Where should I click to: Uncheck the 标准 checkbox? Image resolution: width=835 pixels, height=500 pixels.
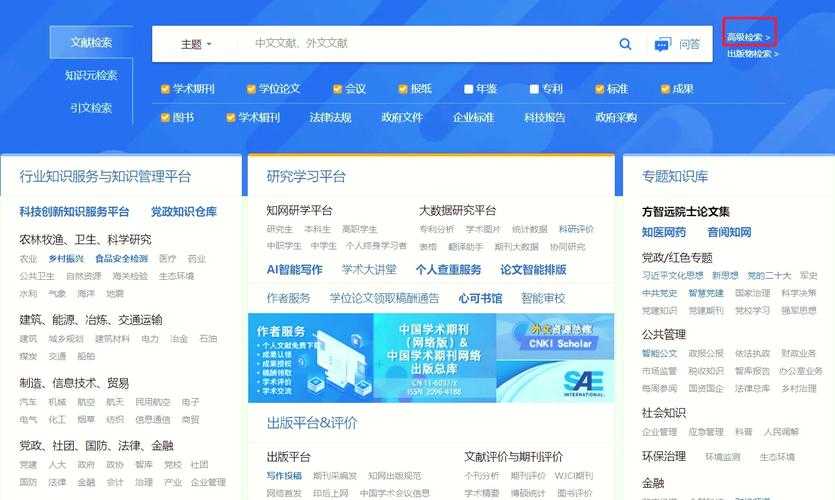click(599, 89)
